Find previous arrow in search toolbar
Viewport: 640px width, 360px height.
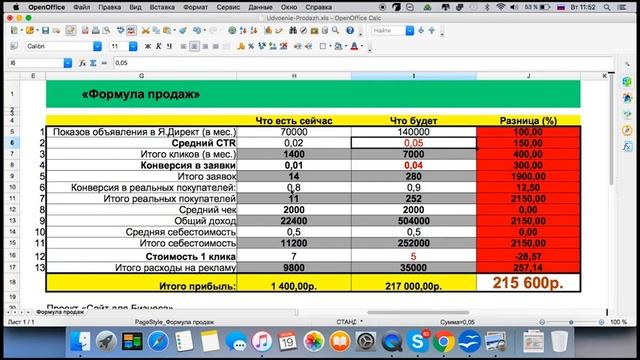(x=431, y=31)
